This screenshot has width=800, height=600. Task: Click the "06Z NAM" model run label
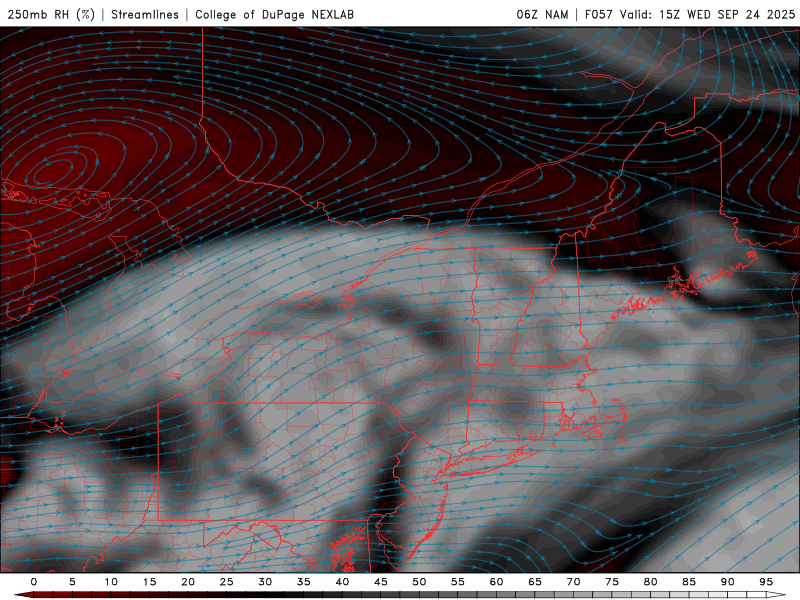click(x=542, y=14)
